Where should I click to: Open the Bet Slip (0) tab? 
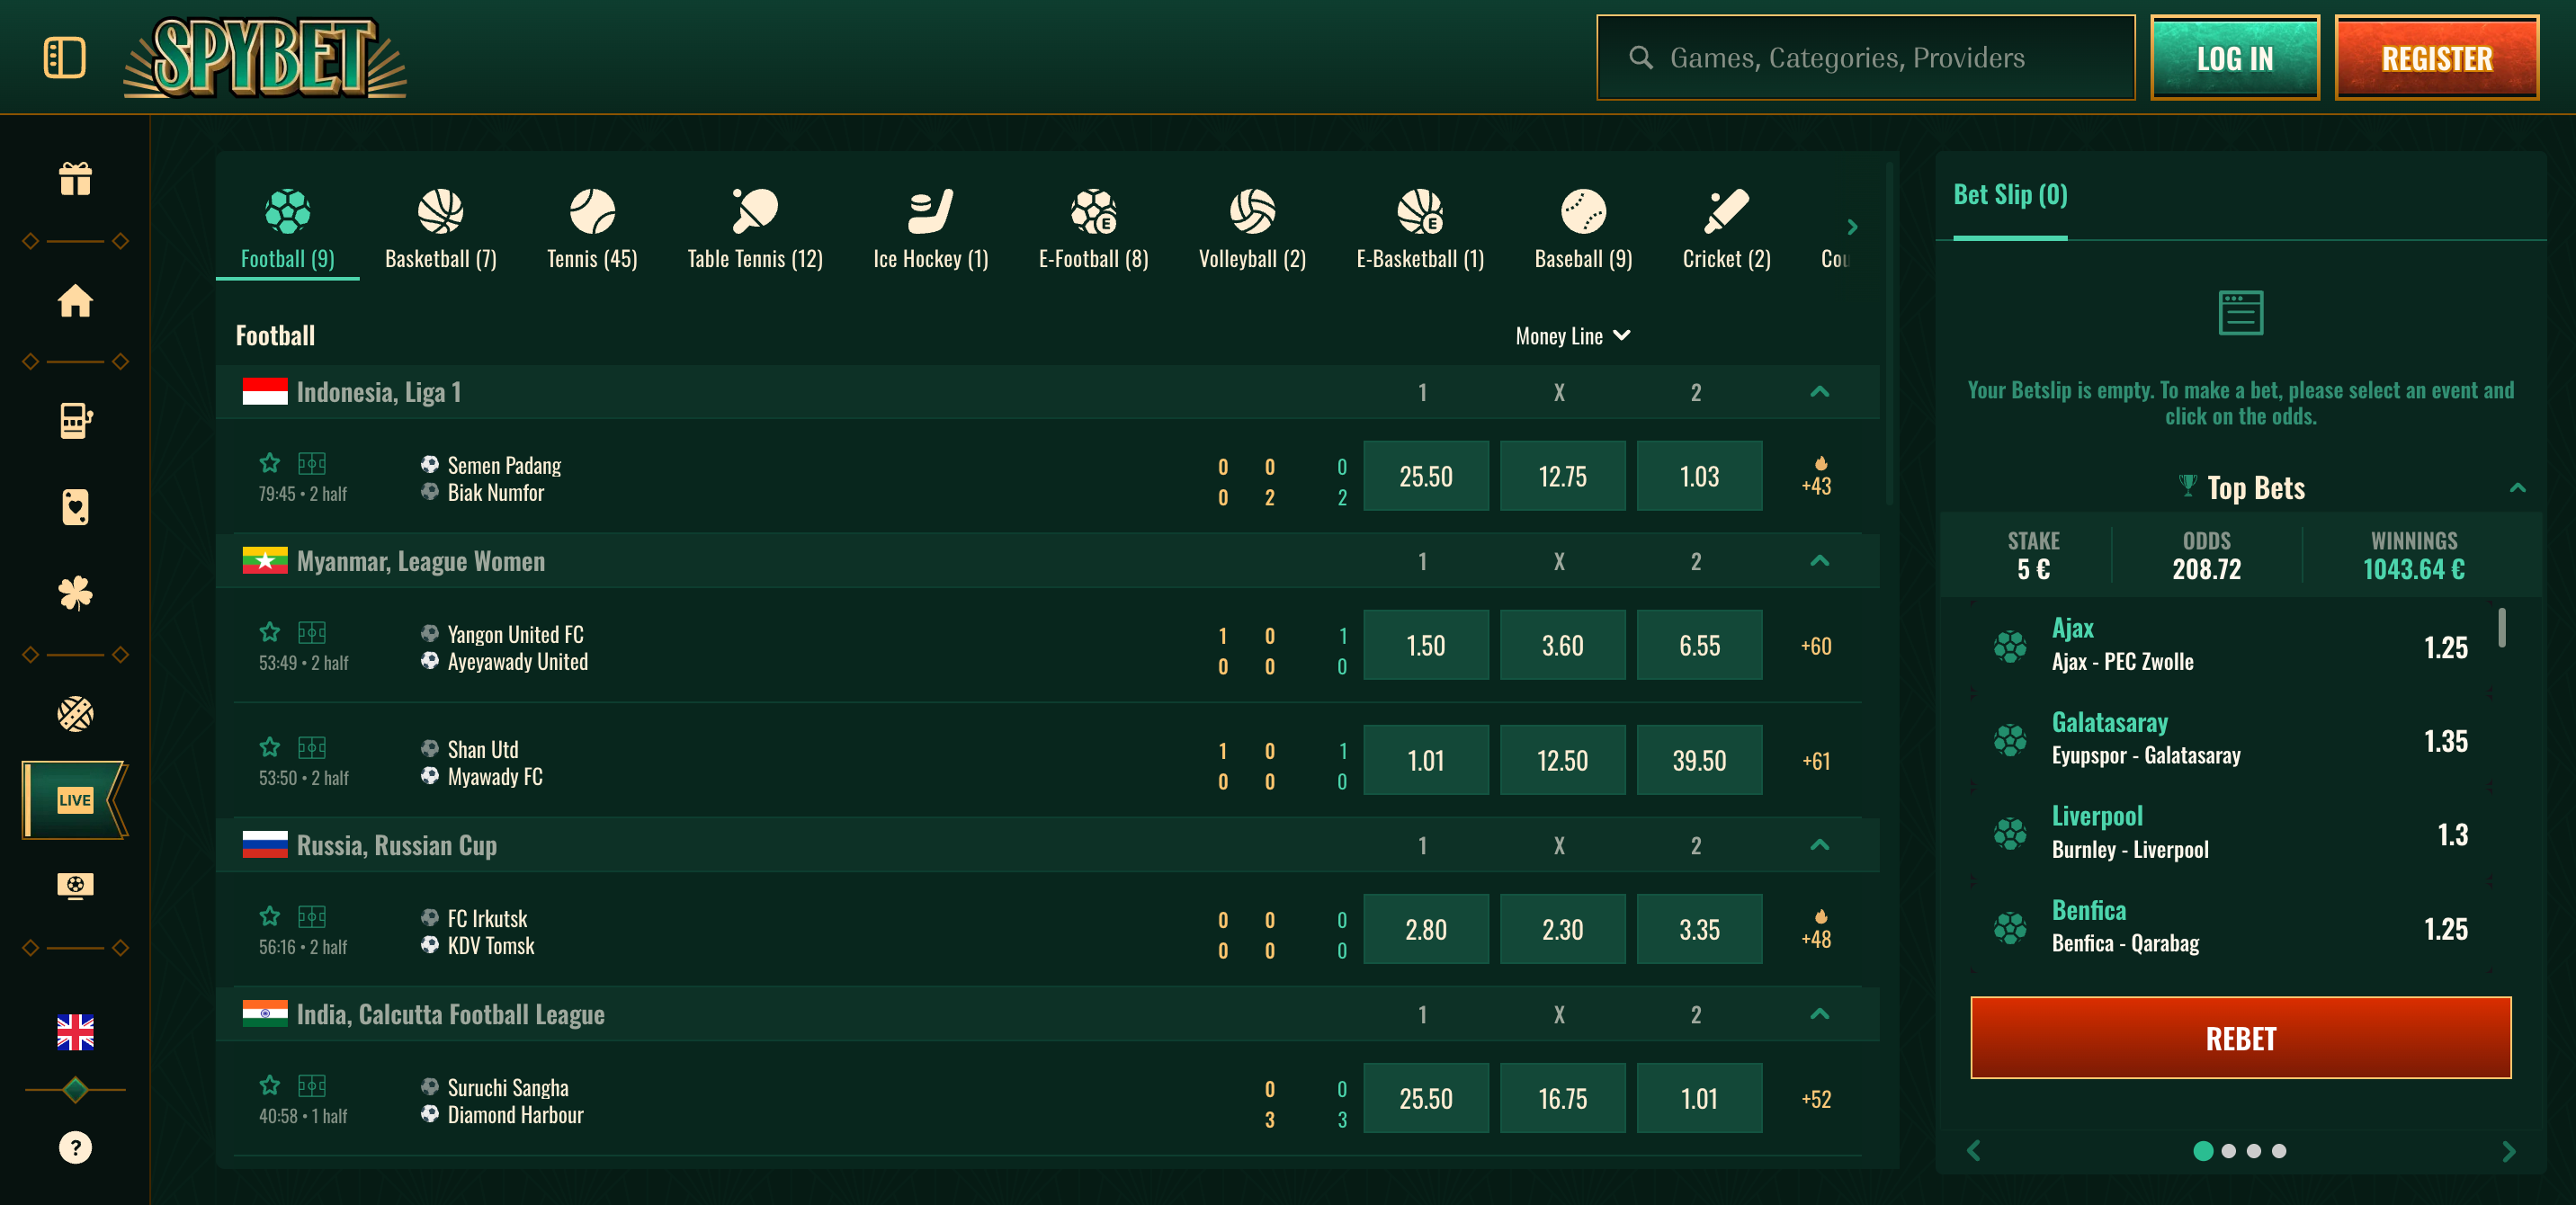2010,196
